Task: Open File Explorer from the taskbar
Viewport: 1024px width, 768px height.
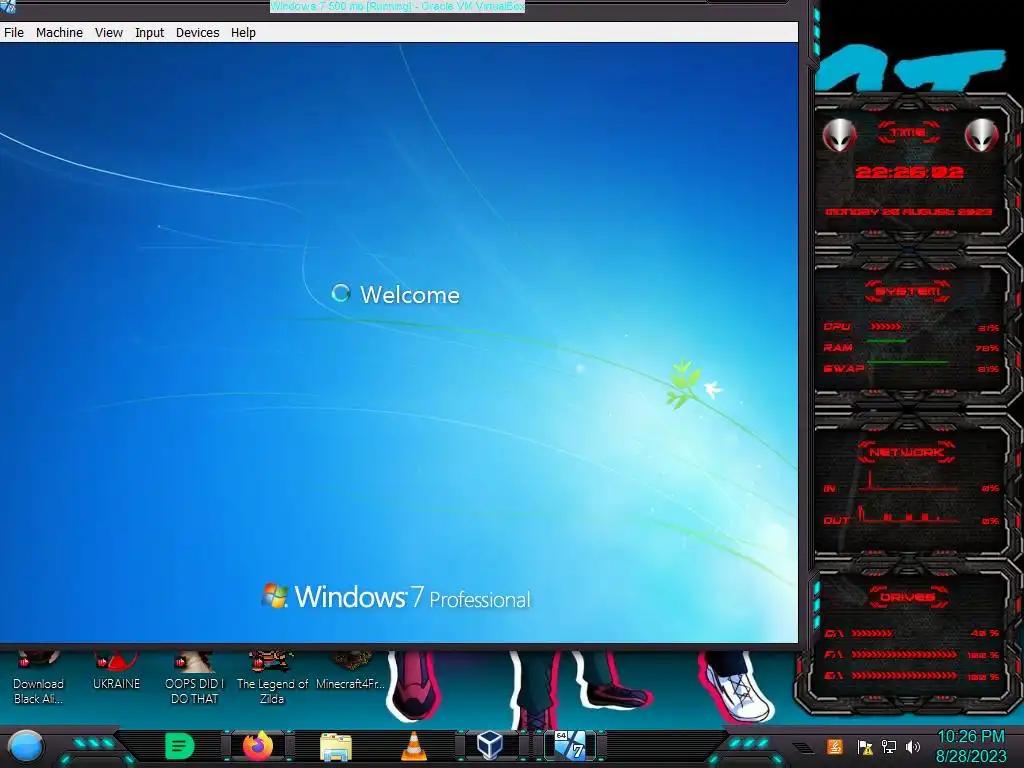Action: point(336,747)
